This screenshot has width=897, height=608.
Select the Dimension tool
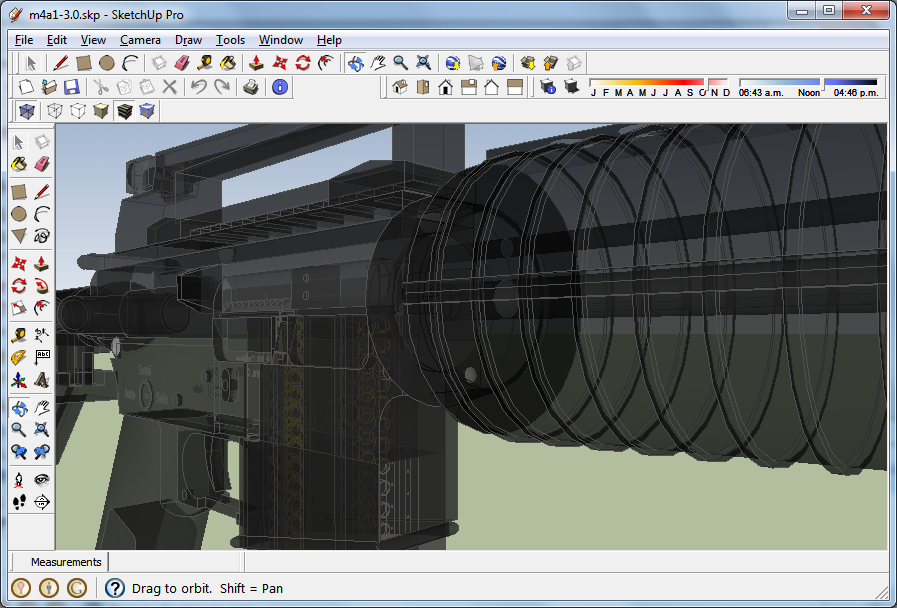pos(42,335)
